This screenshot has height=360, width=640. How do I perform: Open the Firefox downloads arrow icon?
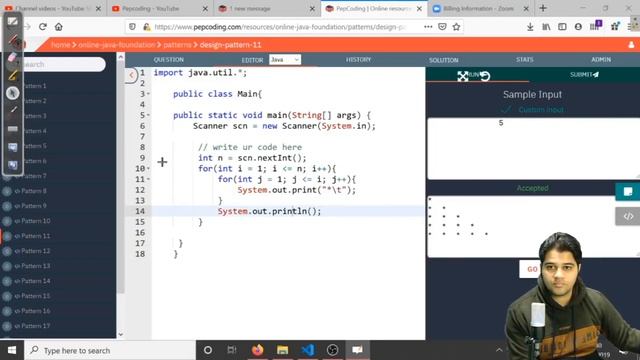tap(530, 27)
